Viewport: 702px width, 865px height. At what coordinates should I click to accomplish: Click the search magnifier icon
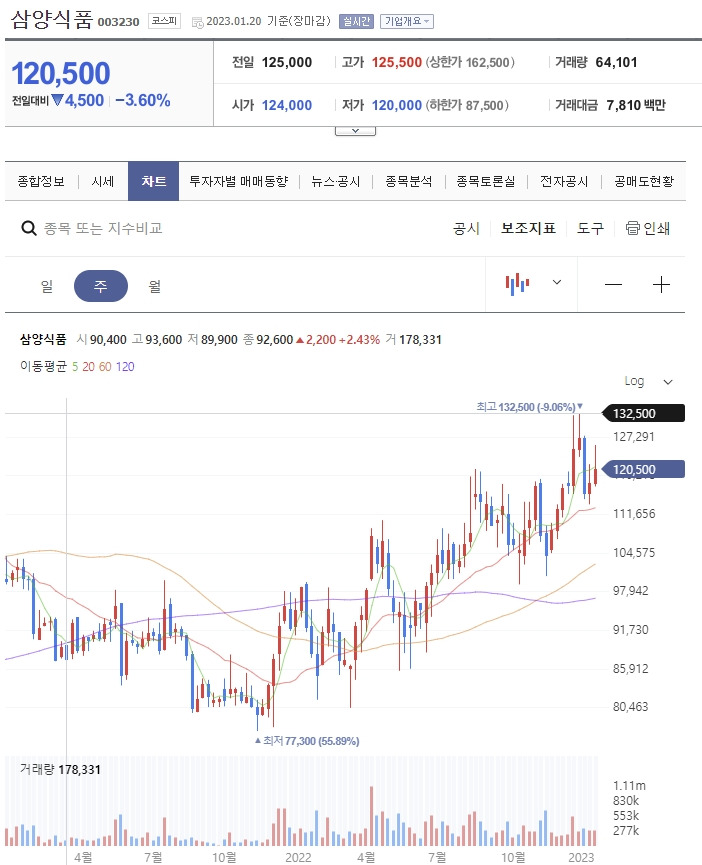click(29, 228)
